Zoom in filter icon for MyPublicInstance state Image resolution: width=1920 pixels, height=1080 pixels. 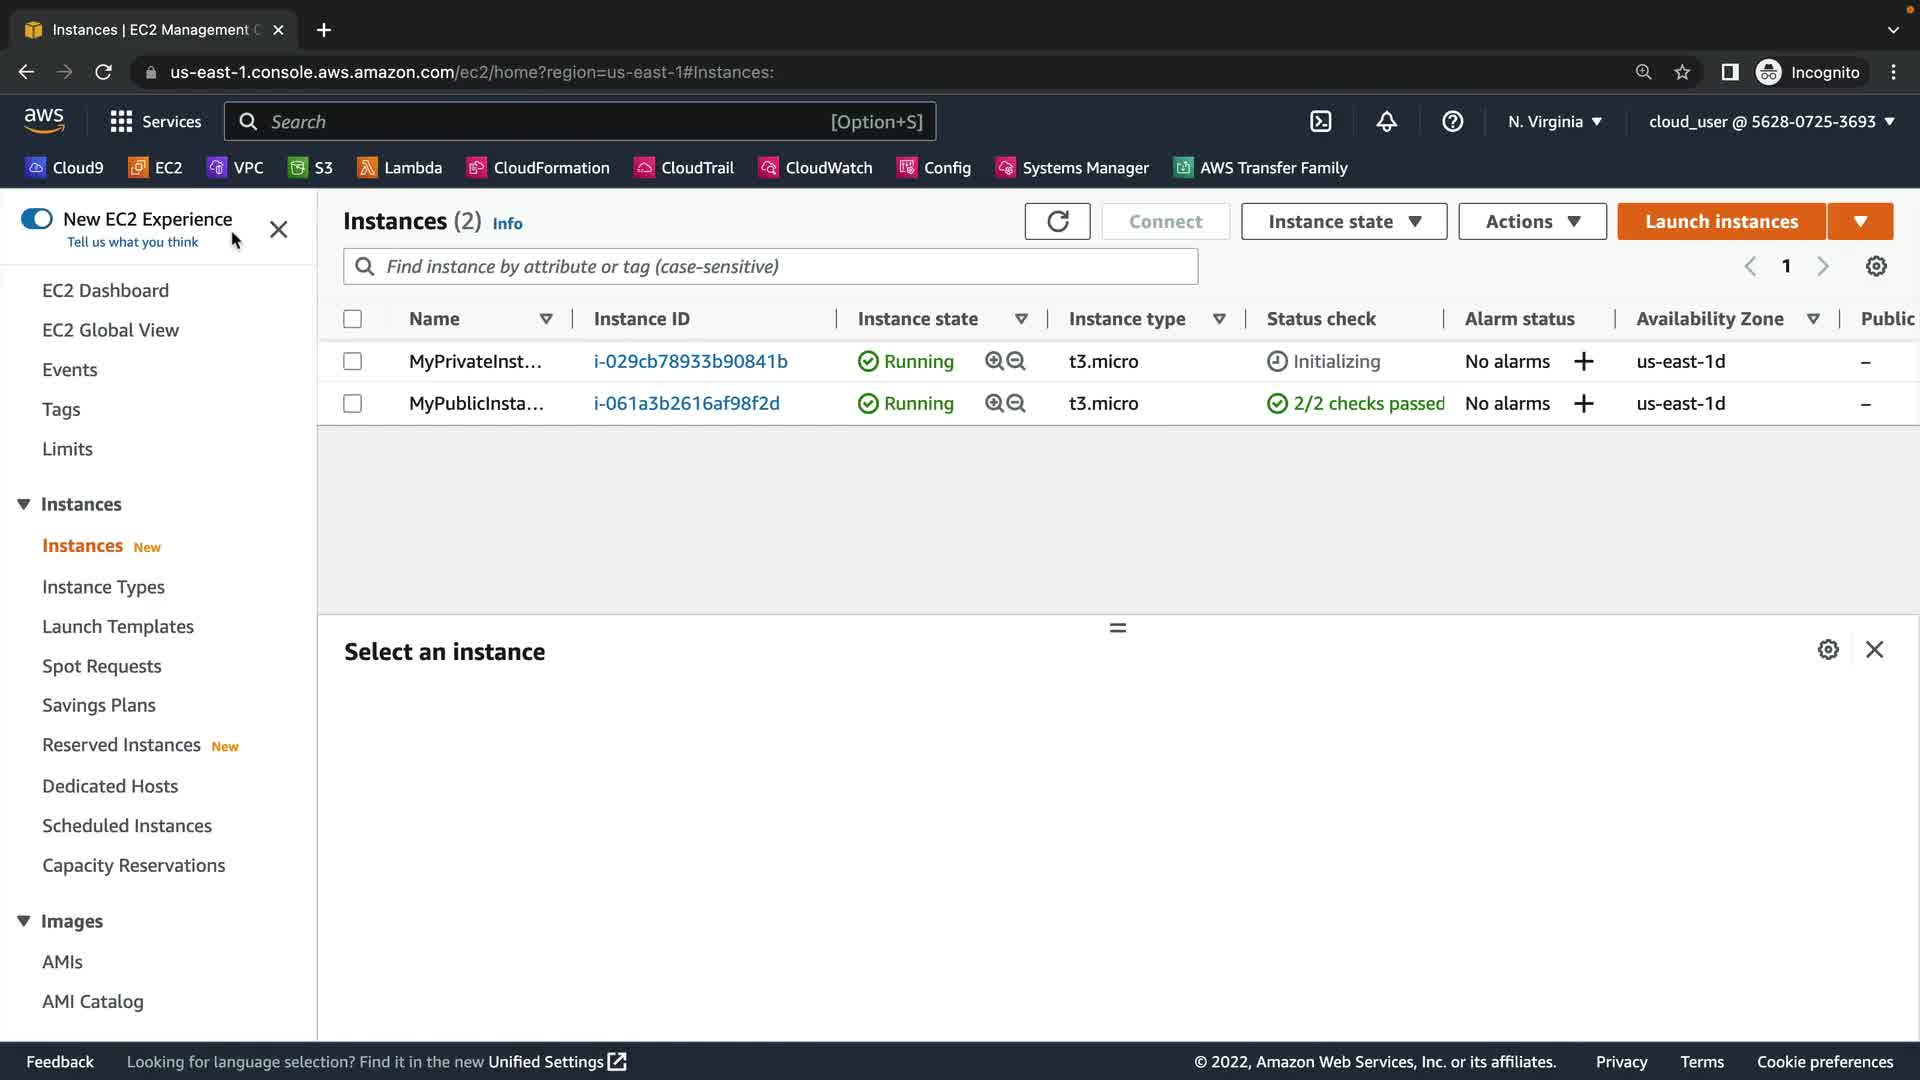994,403
